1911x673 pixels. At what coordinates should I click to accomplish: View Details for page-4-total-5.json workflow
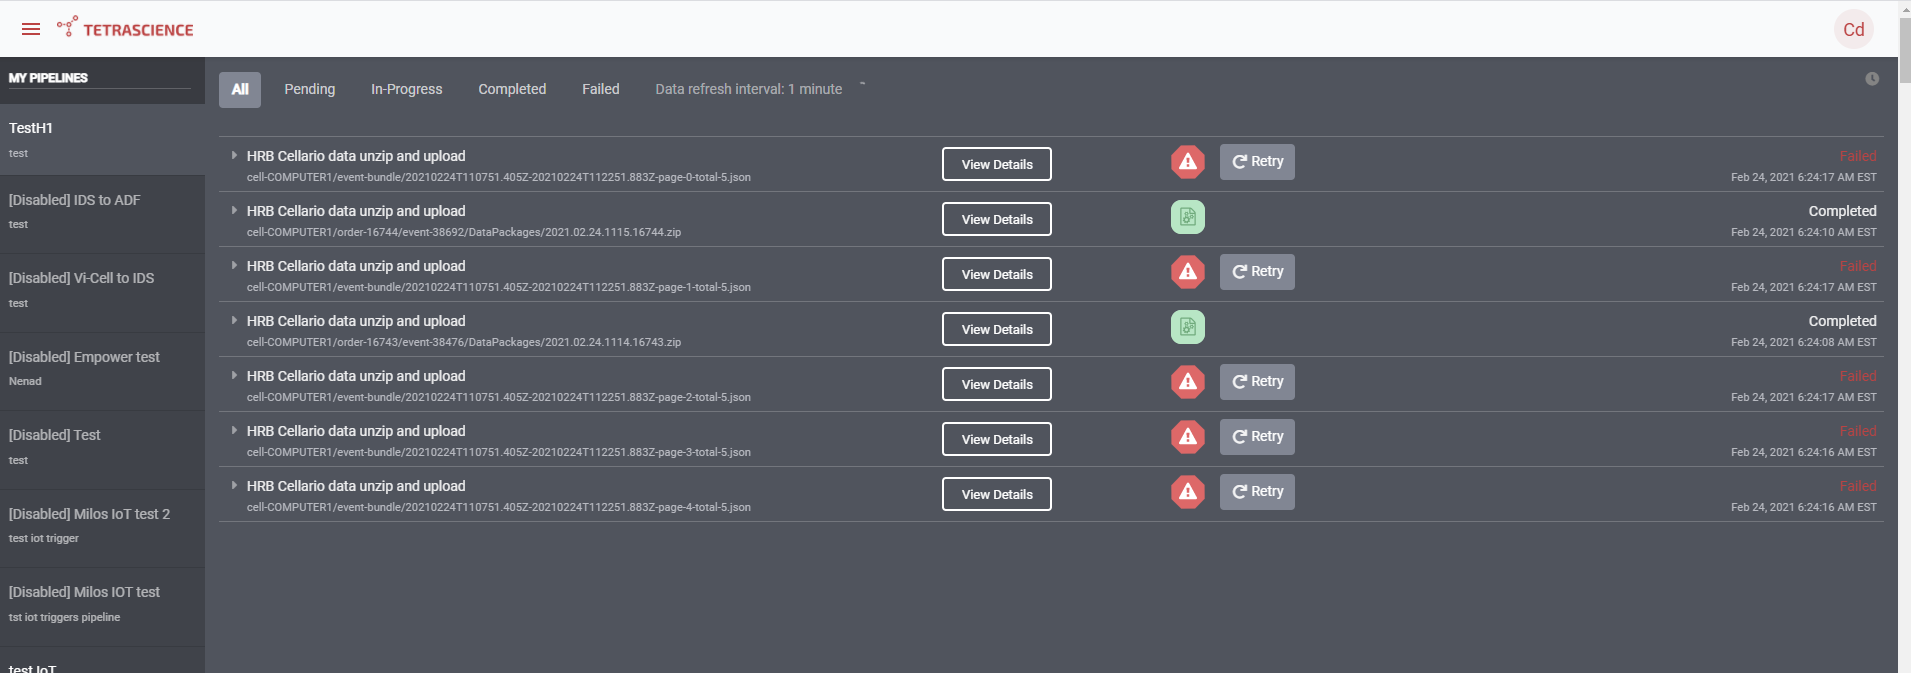click(997, 494)
